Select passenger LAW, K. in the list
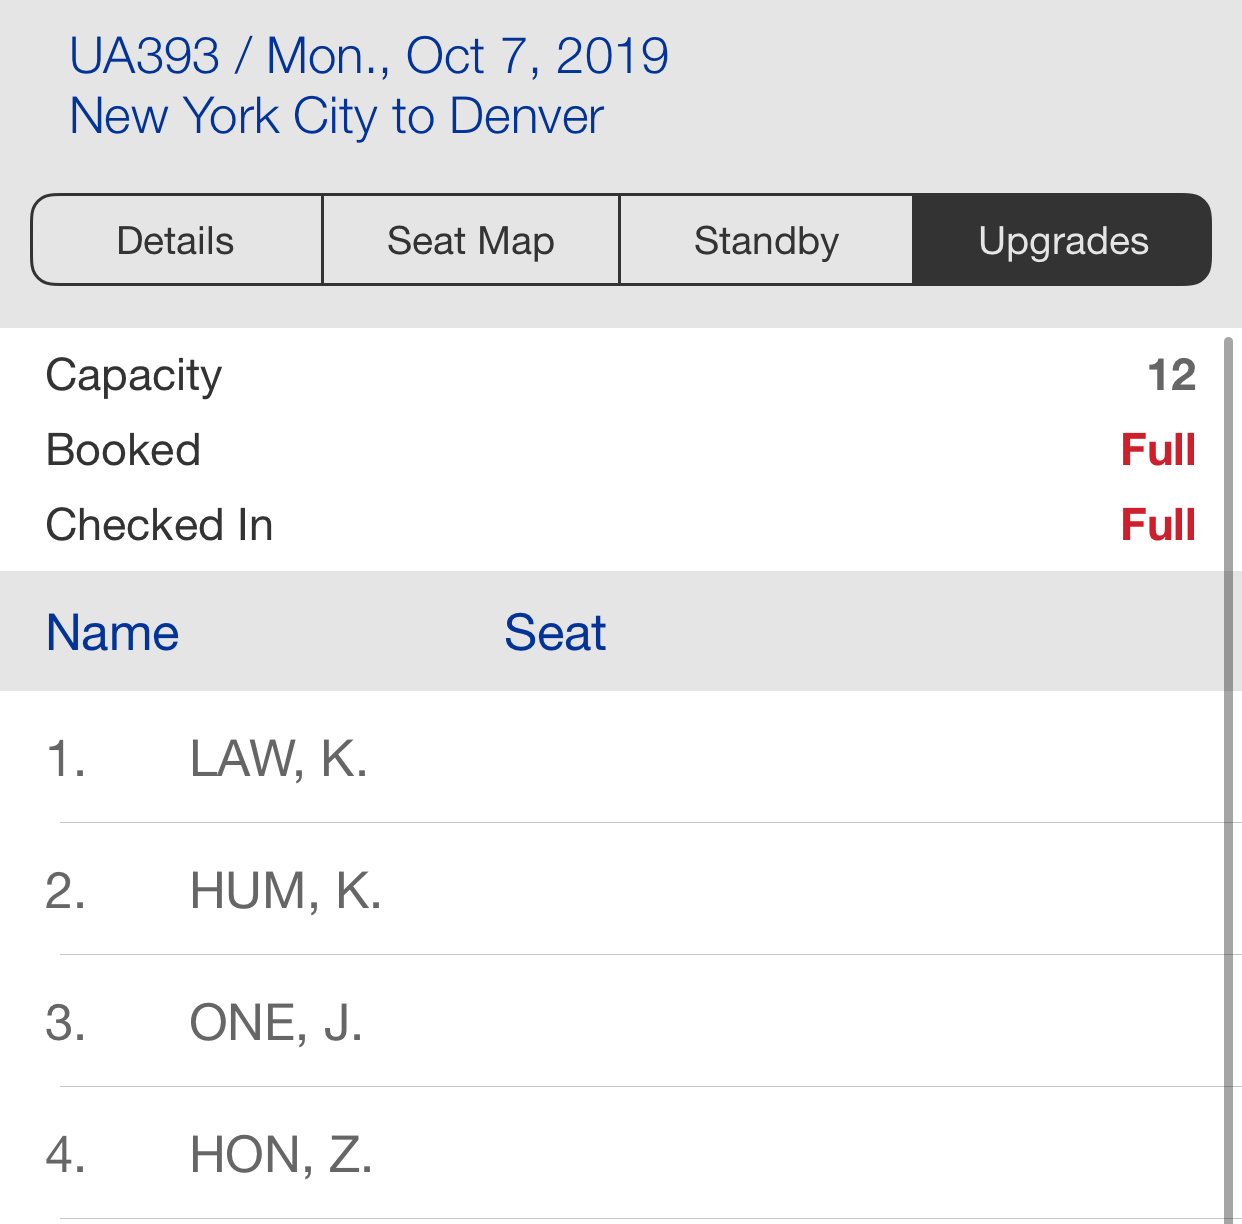The image size is (1242, 1224). coord(278,759)
